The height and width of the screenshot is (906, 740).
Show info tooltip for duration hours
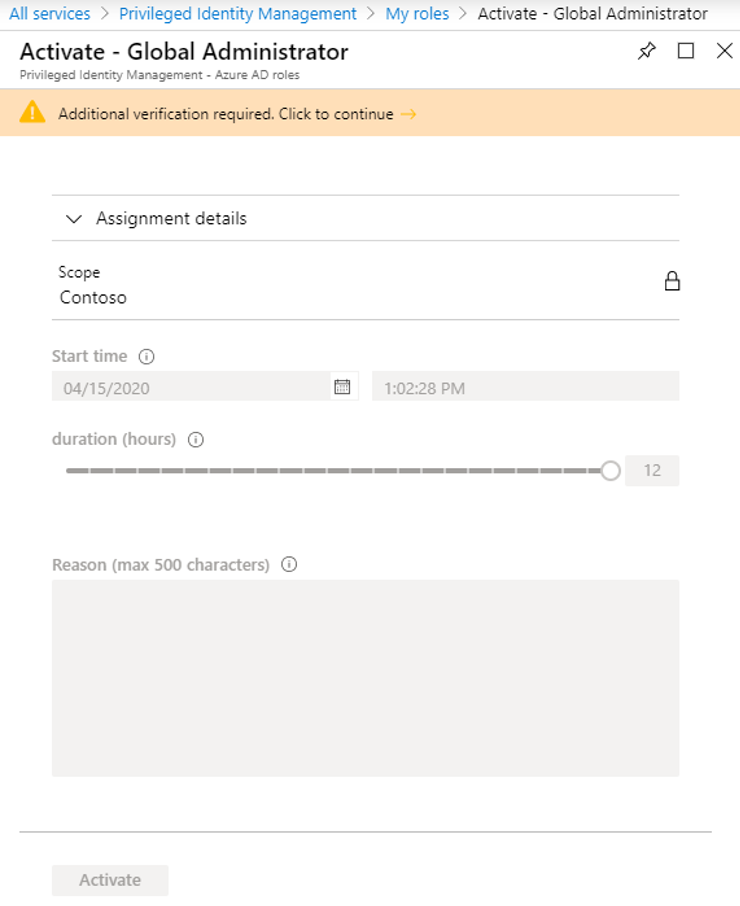tap(196, 440)
